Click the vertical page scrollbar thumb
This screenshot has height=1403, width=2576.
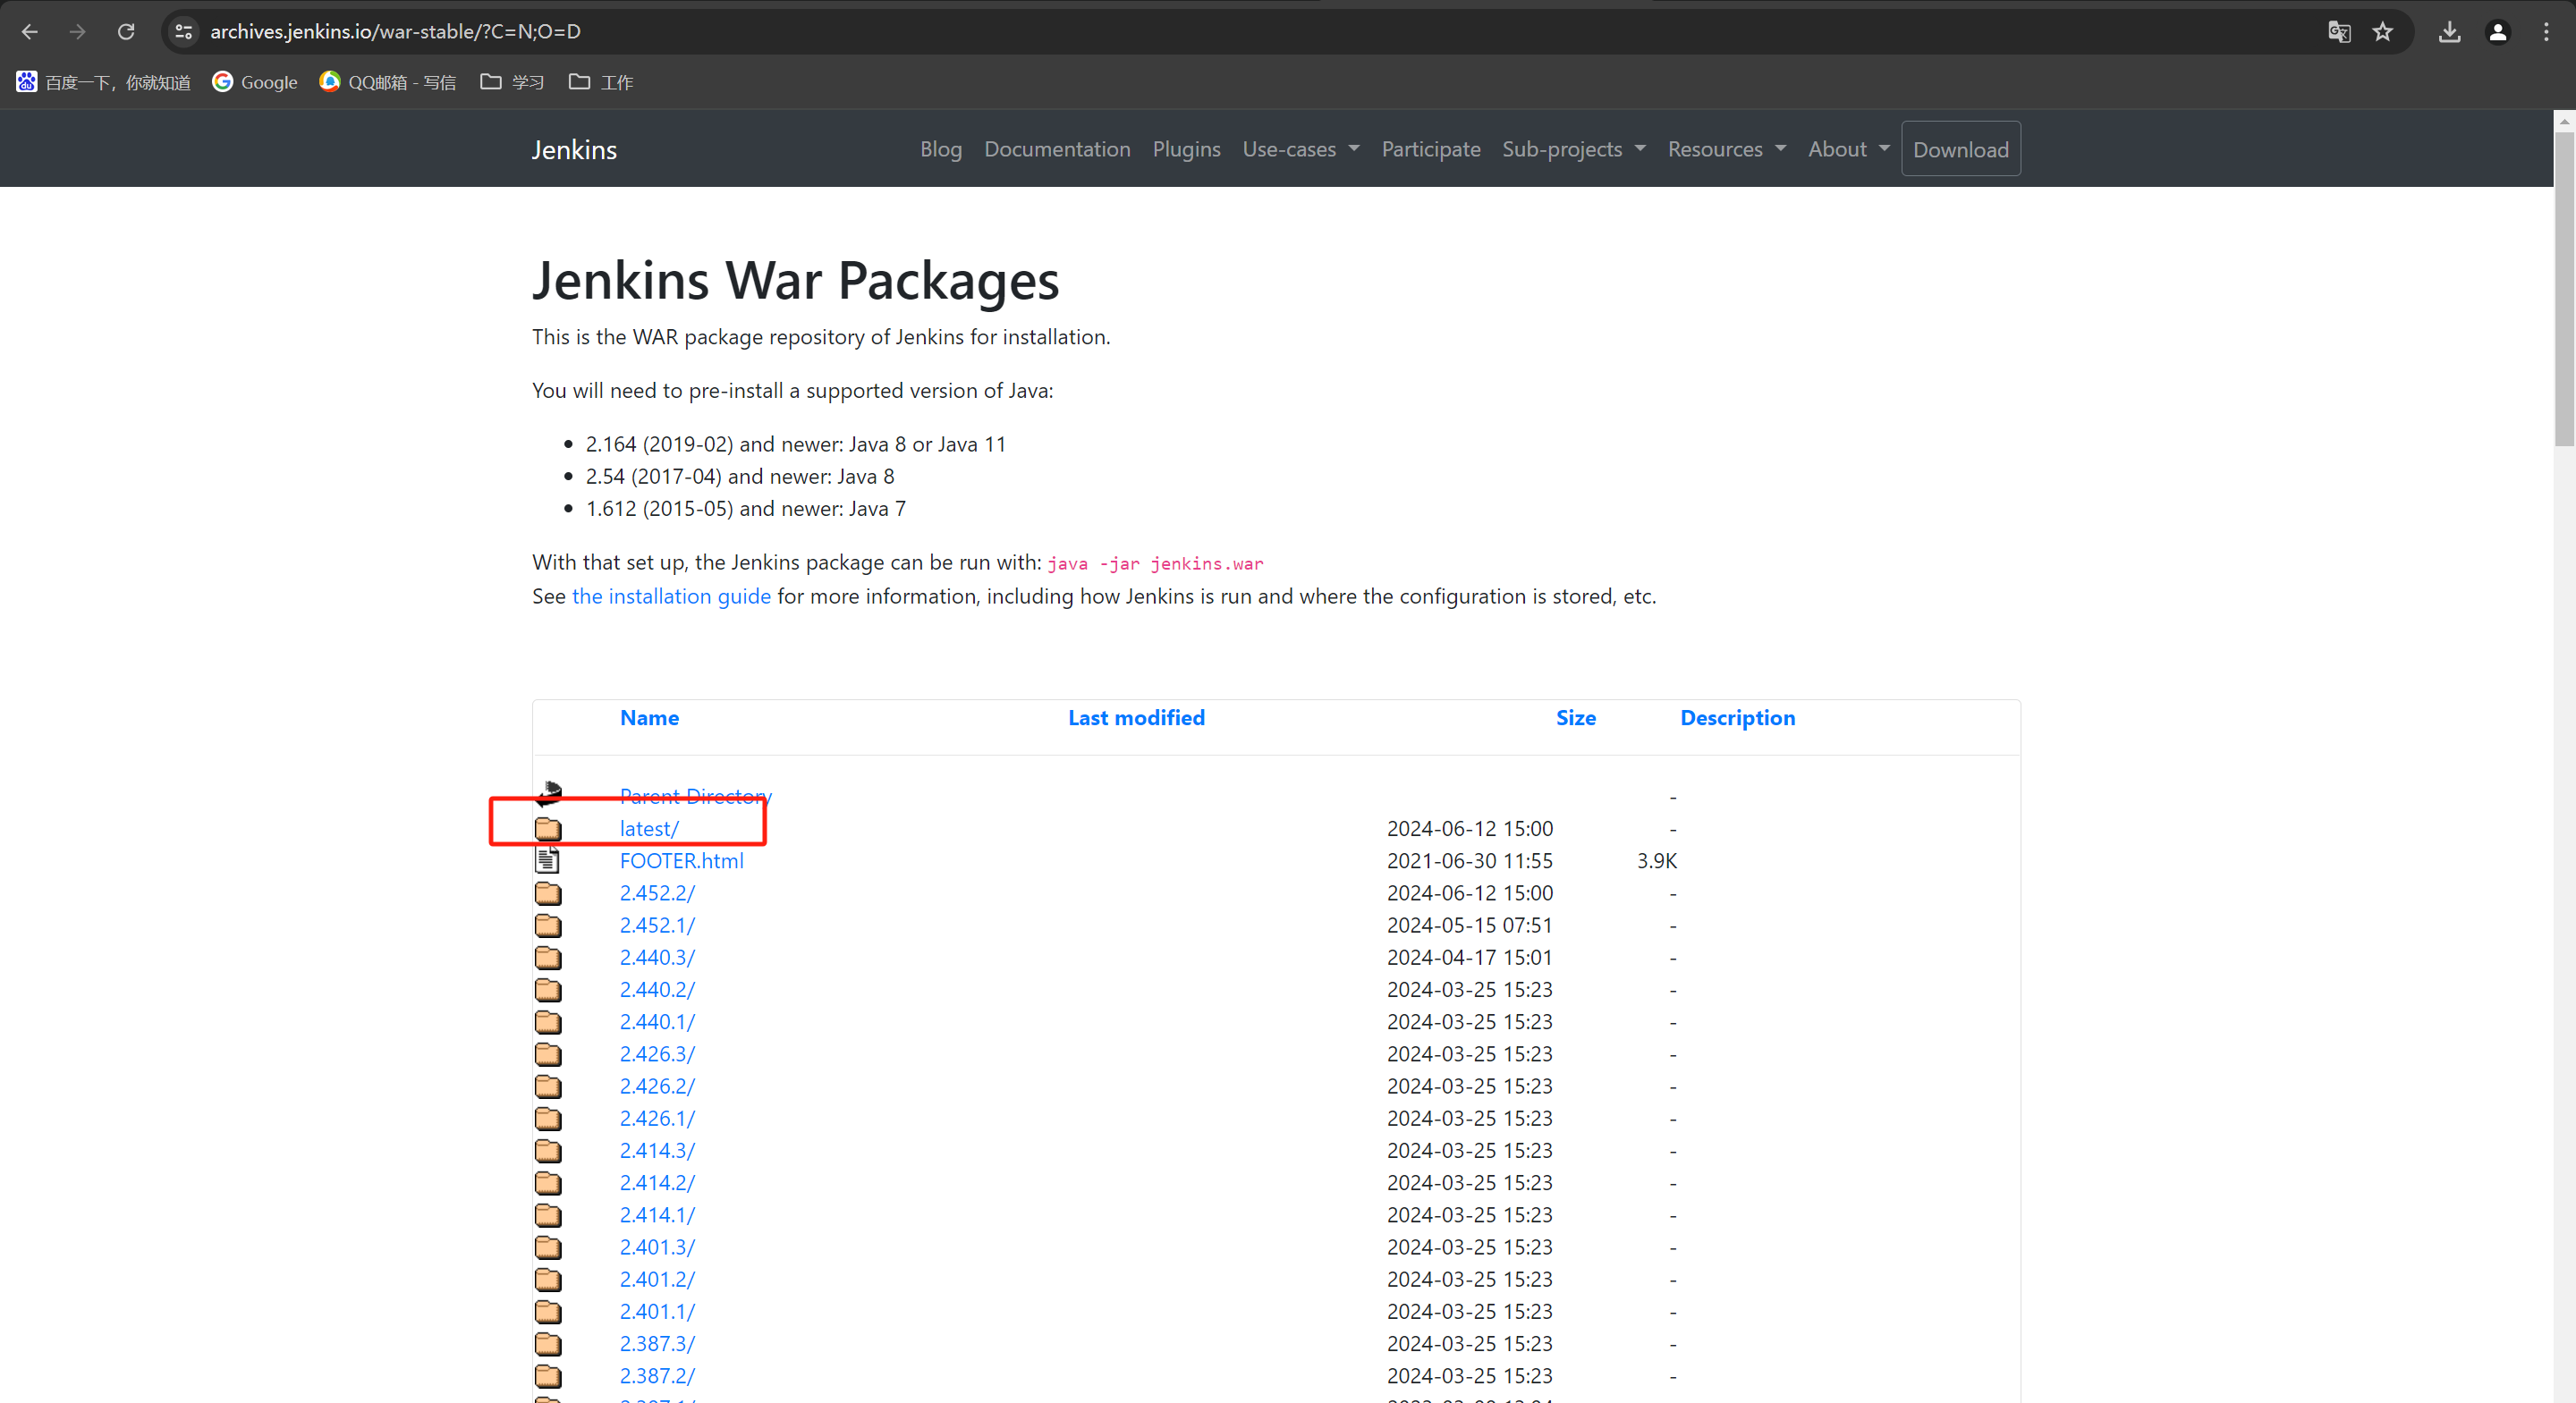pyautogui.click(x=2564, y=288)
